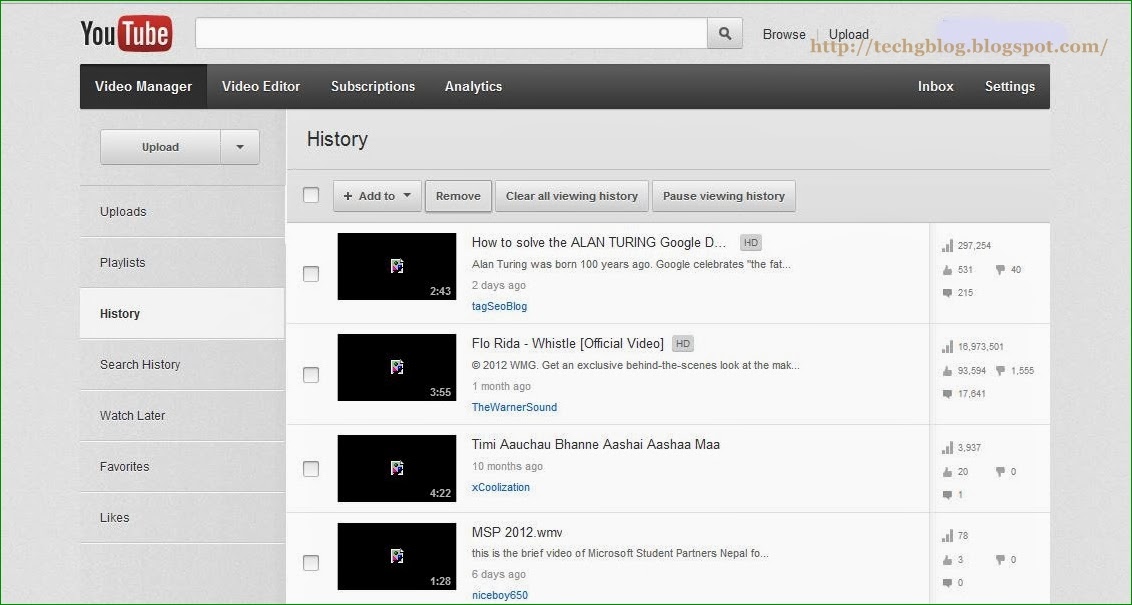Check the Flo Rida Whistle video
This screenshot has width=1132, height=605.
coord(311,375)
